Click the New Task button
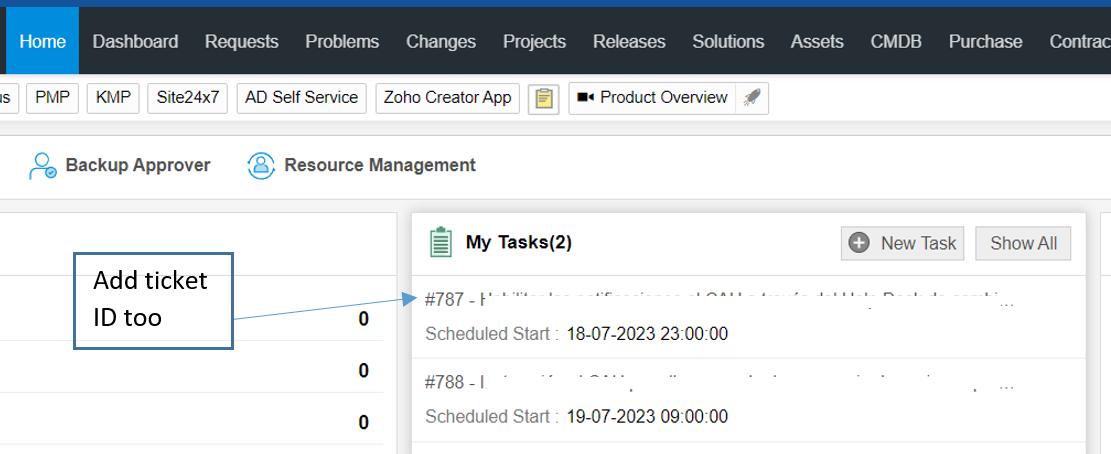The height and width of the screenshot is (454, 1111). pos(903,243)
